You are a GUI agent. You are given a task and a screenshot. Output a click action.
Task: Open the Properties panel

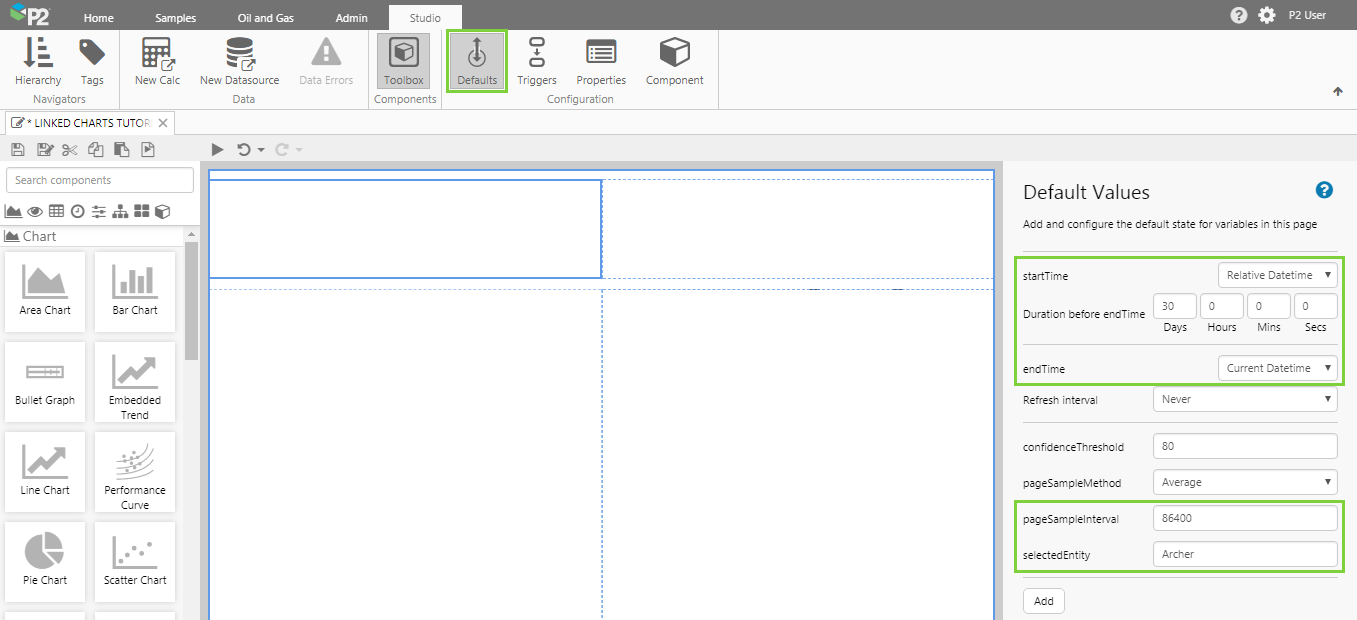(601, 61)
